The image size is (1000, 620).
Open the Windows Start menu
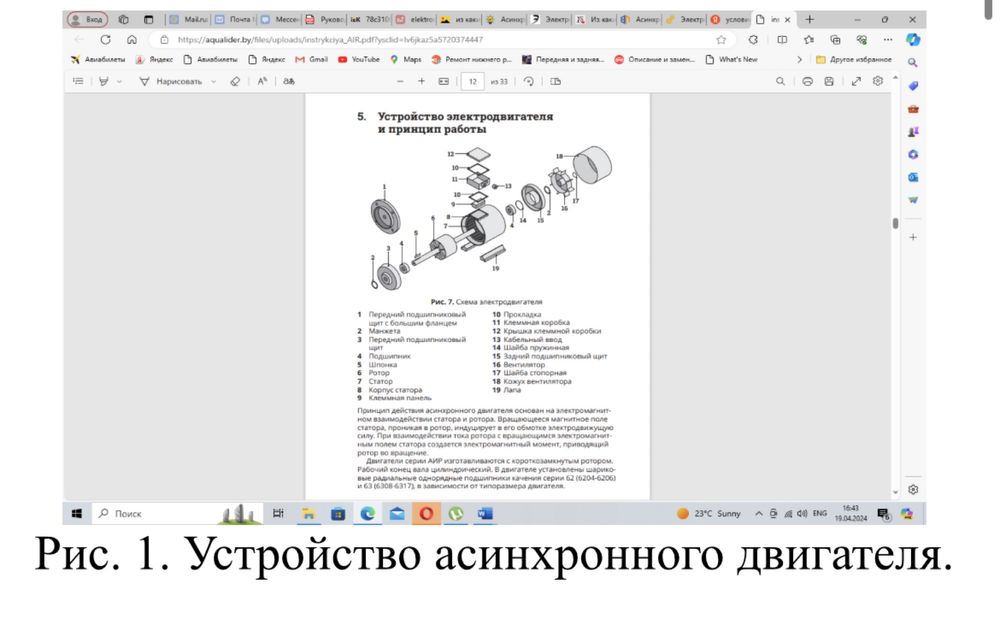[x=77, y=513]
